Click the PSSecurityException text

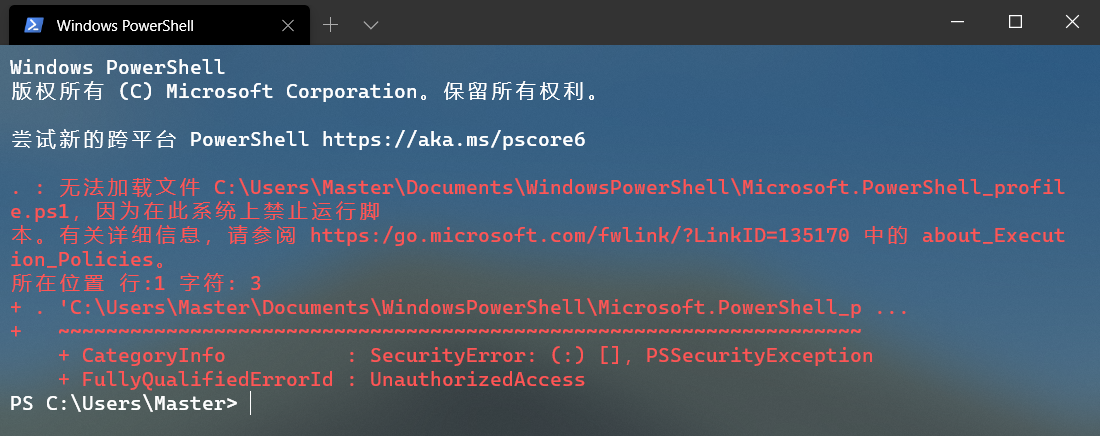click(759, 355)
